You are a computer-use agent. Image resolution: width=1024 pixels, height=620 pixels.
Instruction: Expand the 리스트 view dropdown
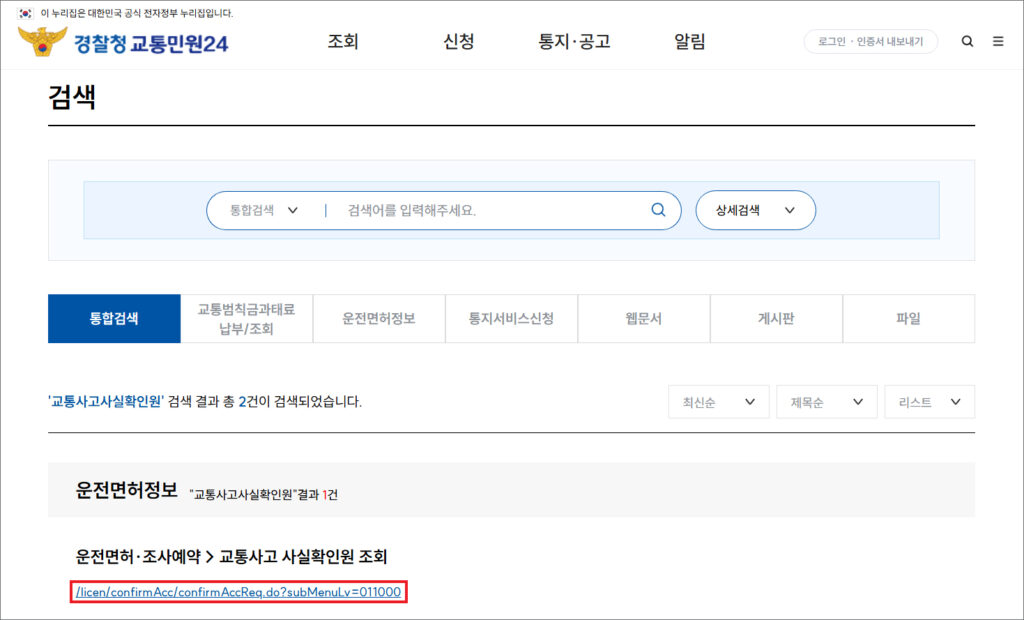click(x=929, y=402)
